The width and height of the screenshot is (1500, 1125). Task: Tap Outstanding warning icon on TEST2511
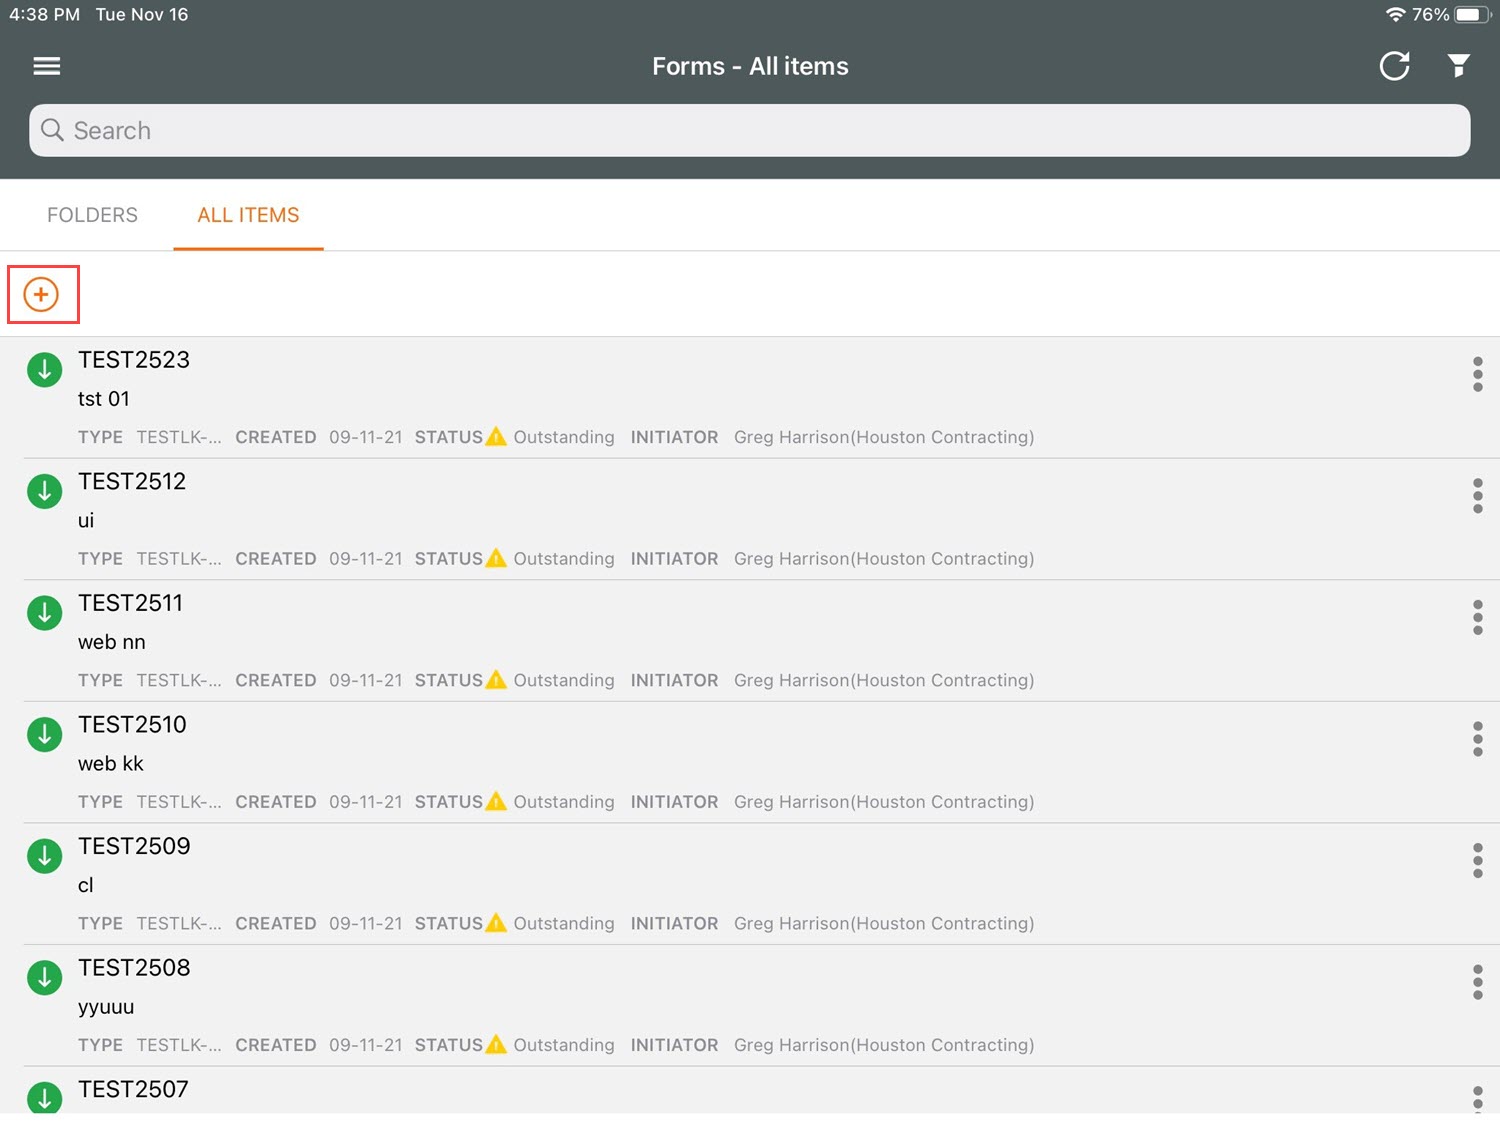496,680
